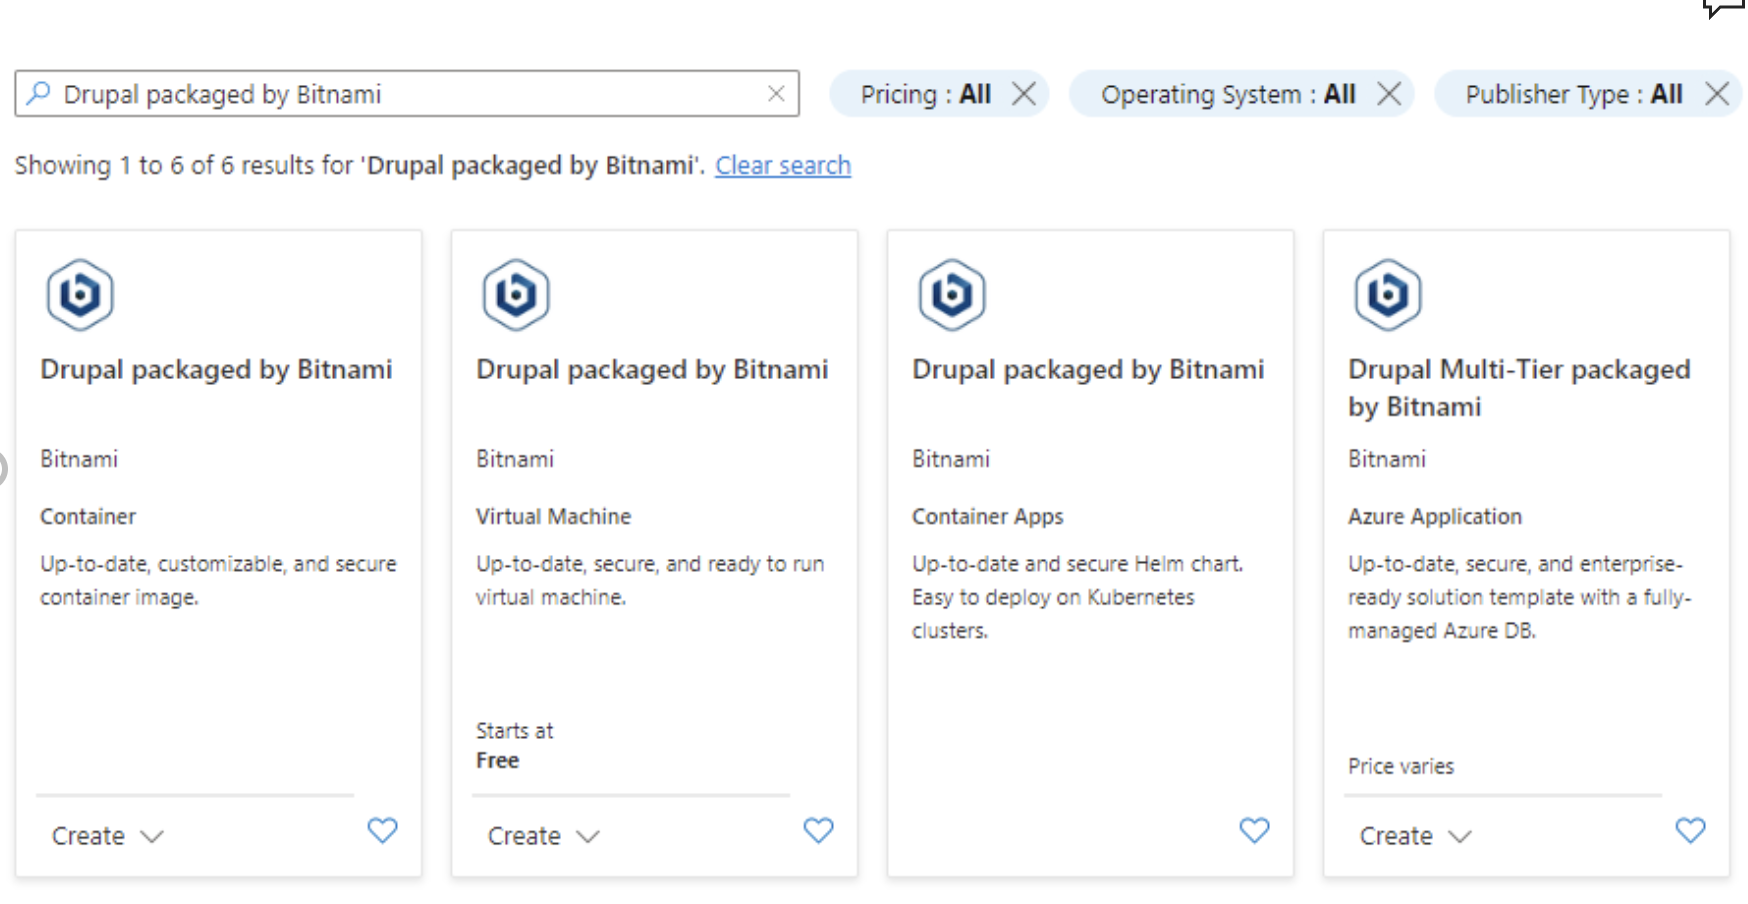
Task: Click the Bitnami logo on the Container Apps card
Action: pos(952,294)
